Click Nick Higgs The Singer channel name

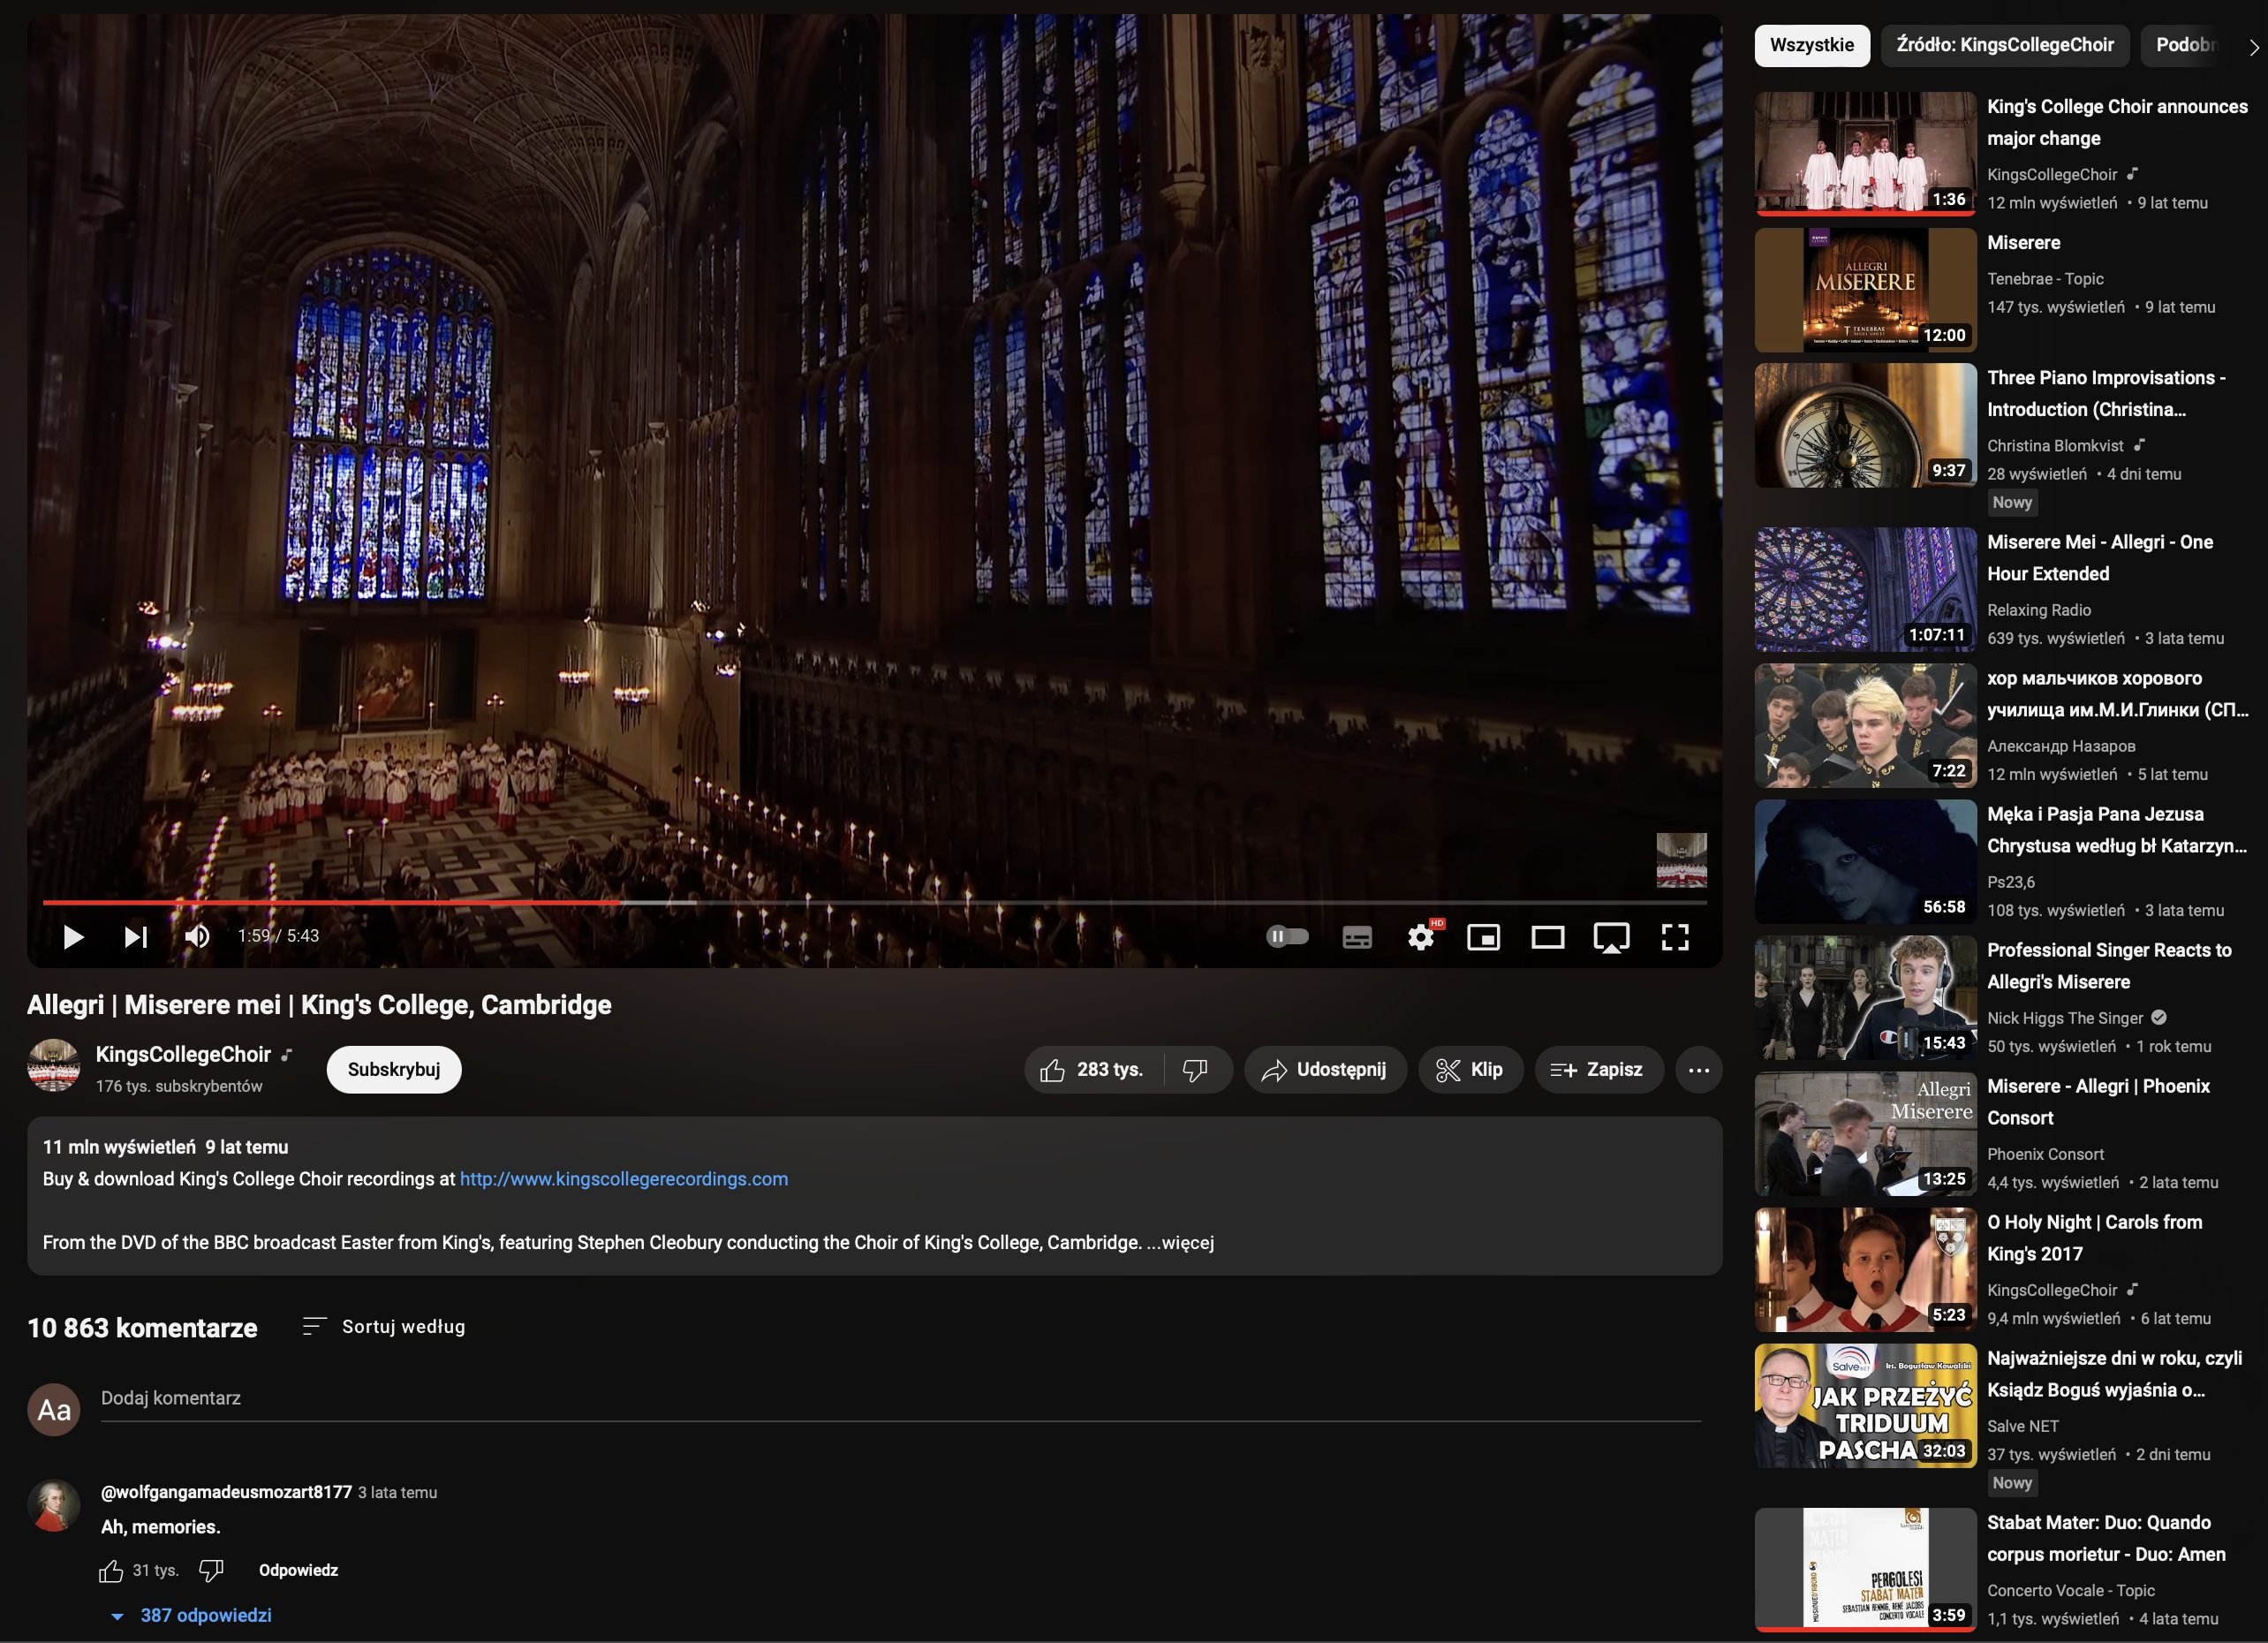[2064, 1018]
